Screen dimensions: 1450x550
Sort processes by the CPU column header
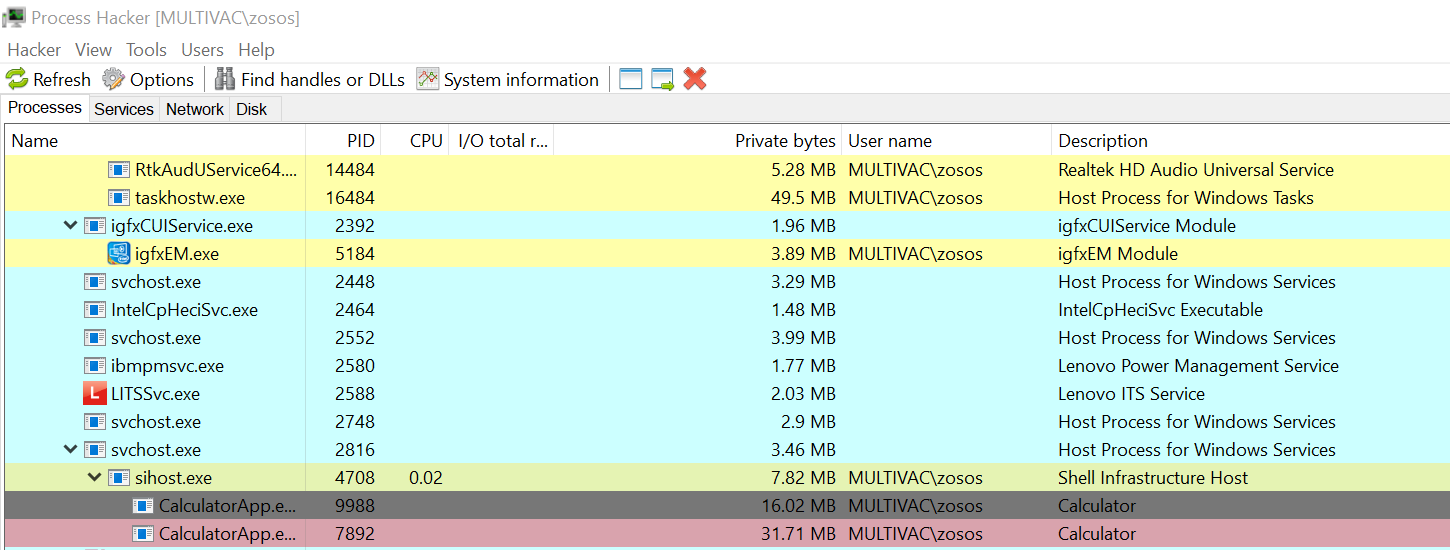426,141
